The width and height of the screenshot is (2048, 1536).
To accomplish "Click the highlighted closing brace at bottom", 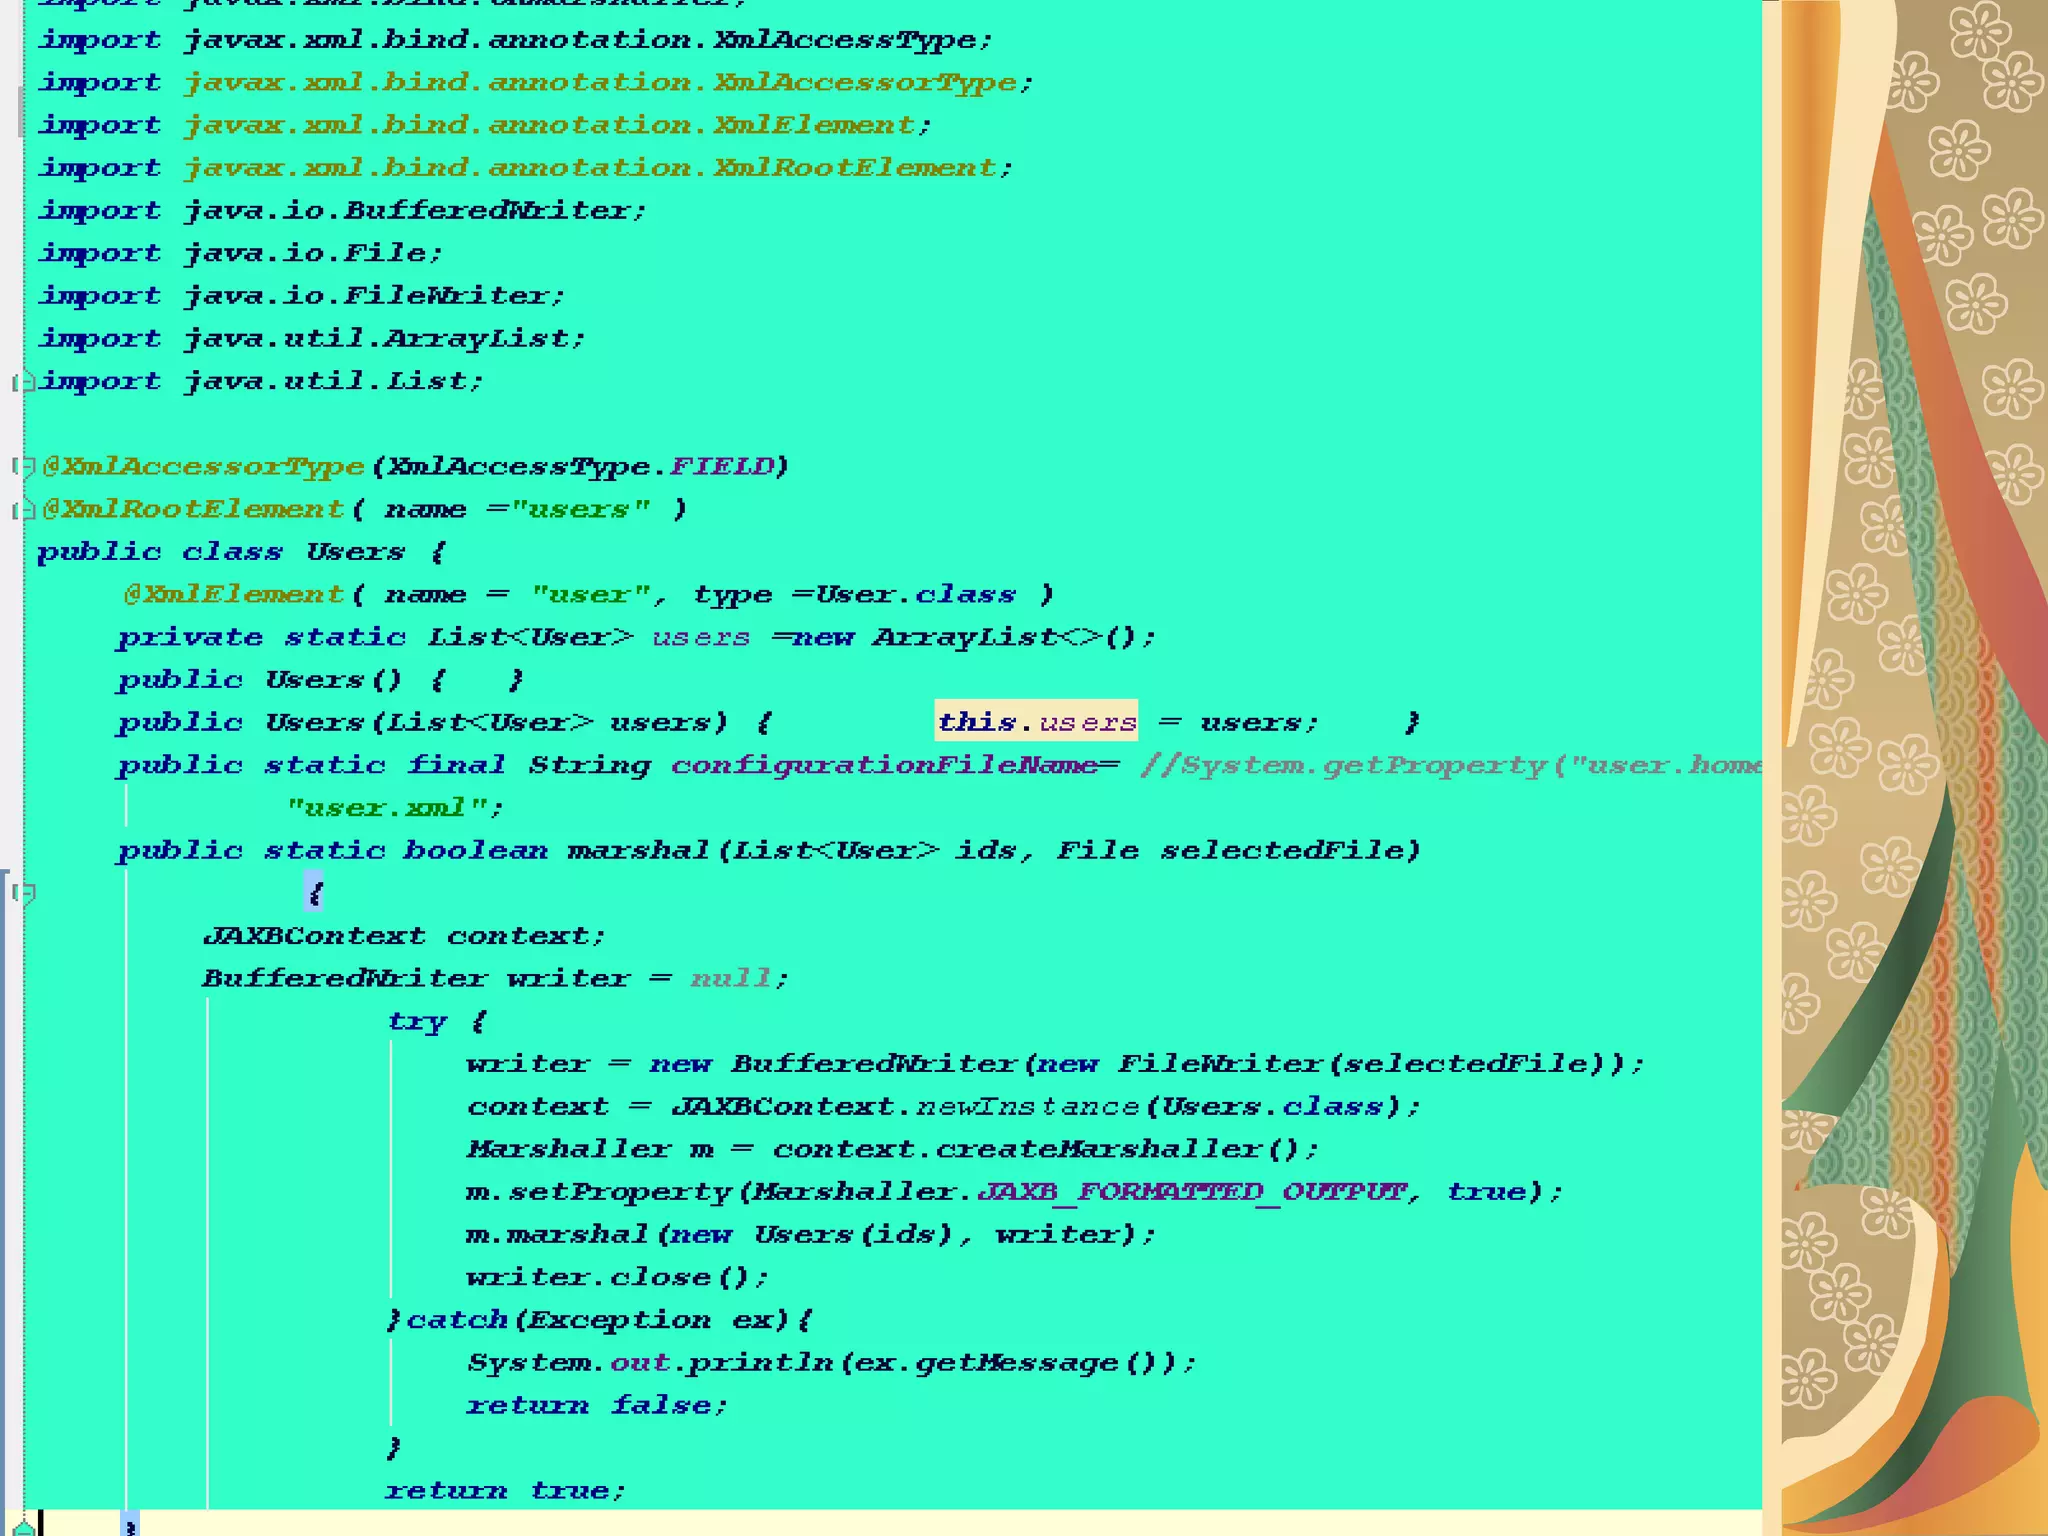I will click(130, 1528).
